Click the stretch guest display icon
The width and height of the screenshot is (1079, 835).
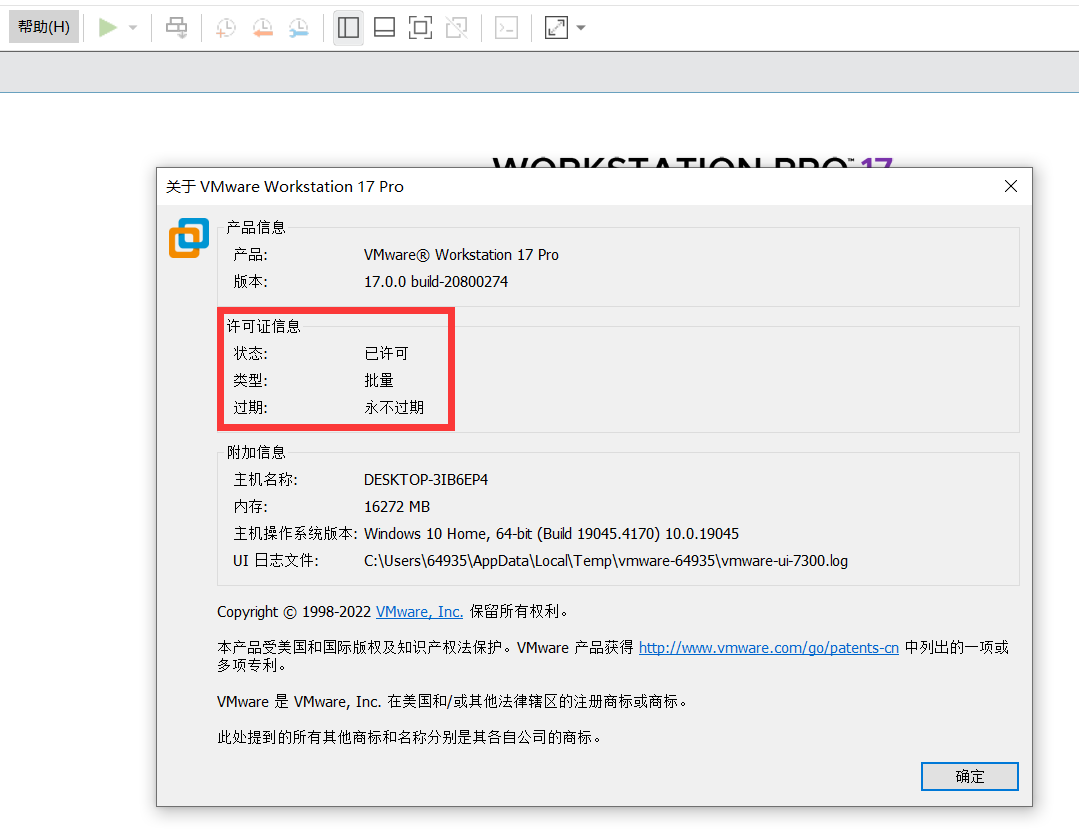coord(556,28)
